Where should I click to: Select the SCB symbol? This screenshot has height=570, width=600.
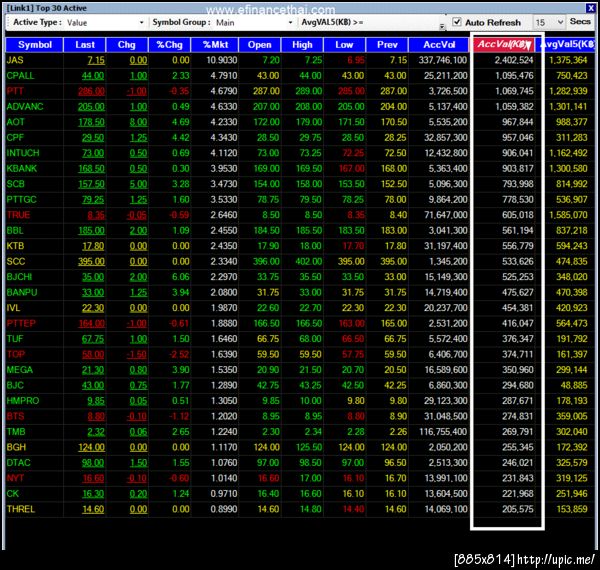pyautogui.click(x=16, y=184)
